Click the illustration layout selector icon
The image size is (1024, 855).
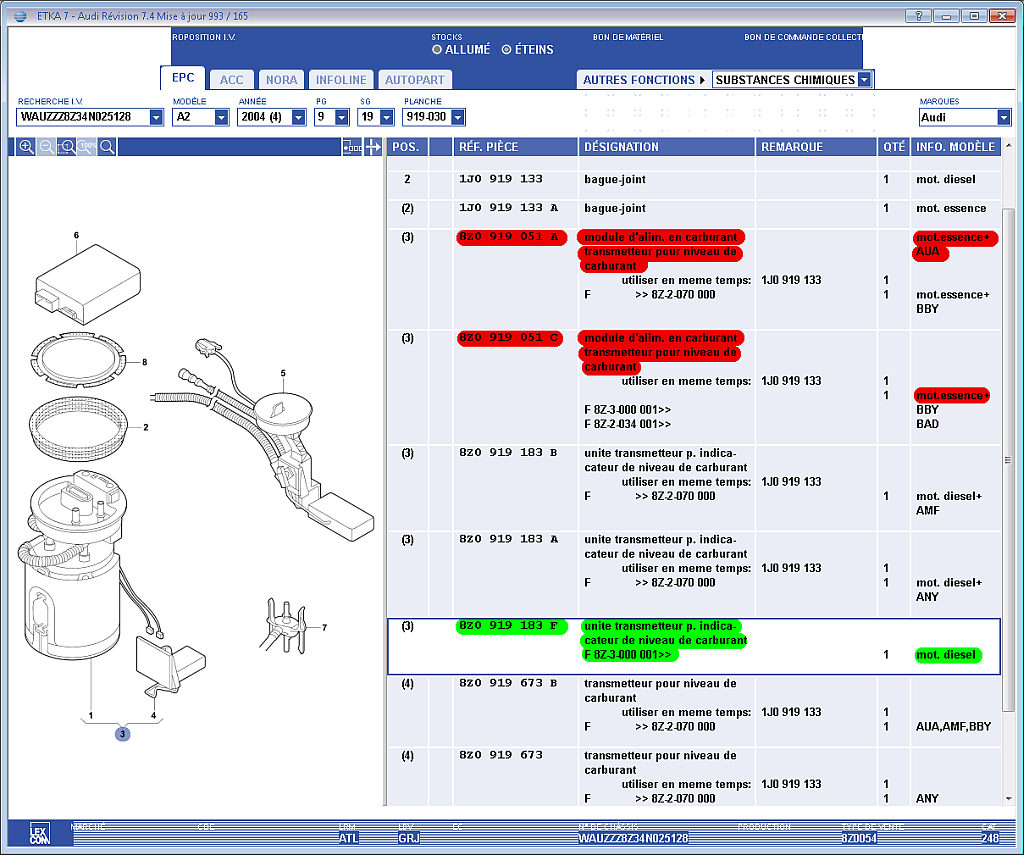tap(352, 147)
